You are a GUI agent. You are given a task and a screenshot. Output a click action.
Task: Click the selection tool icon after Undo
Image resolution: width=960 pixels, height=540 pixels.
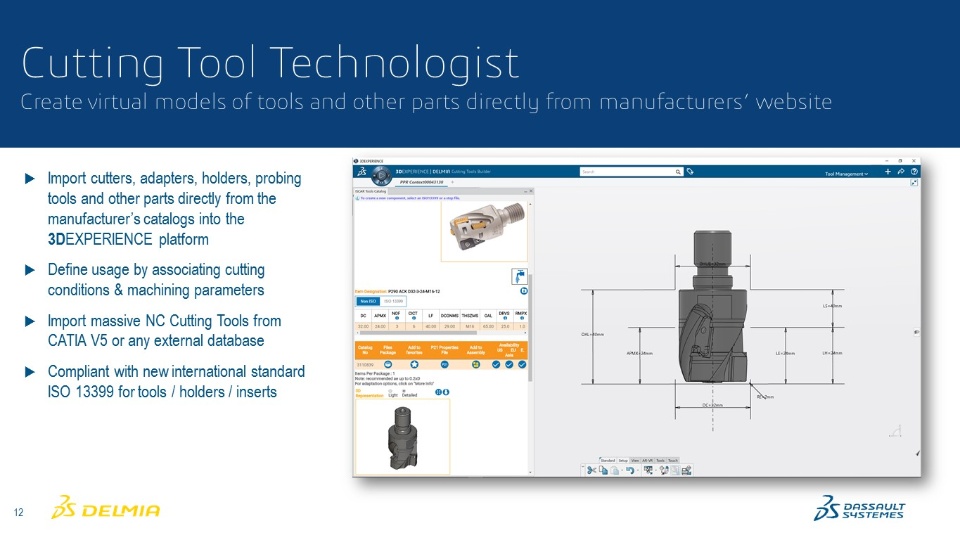pyautogui.click(x=648, y=470)
